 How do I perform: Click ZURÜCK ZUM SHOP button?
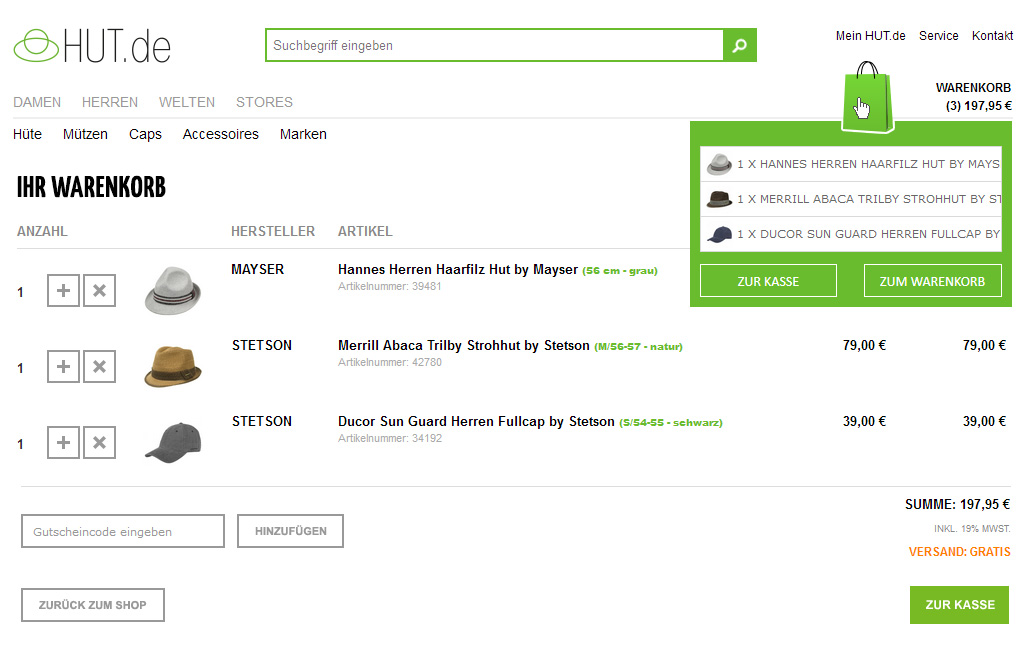click(92, 605)
